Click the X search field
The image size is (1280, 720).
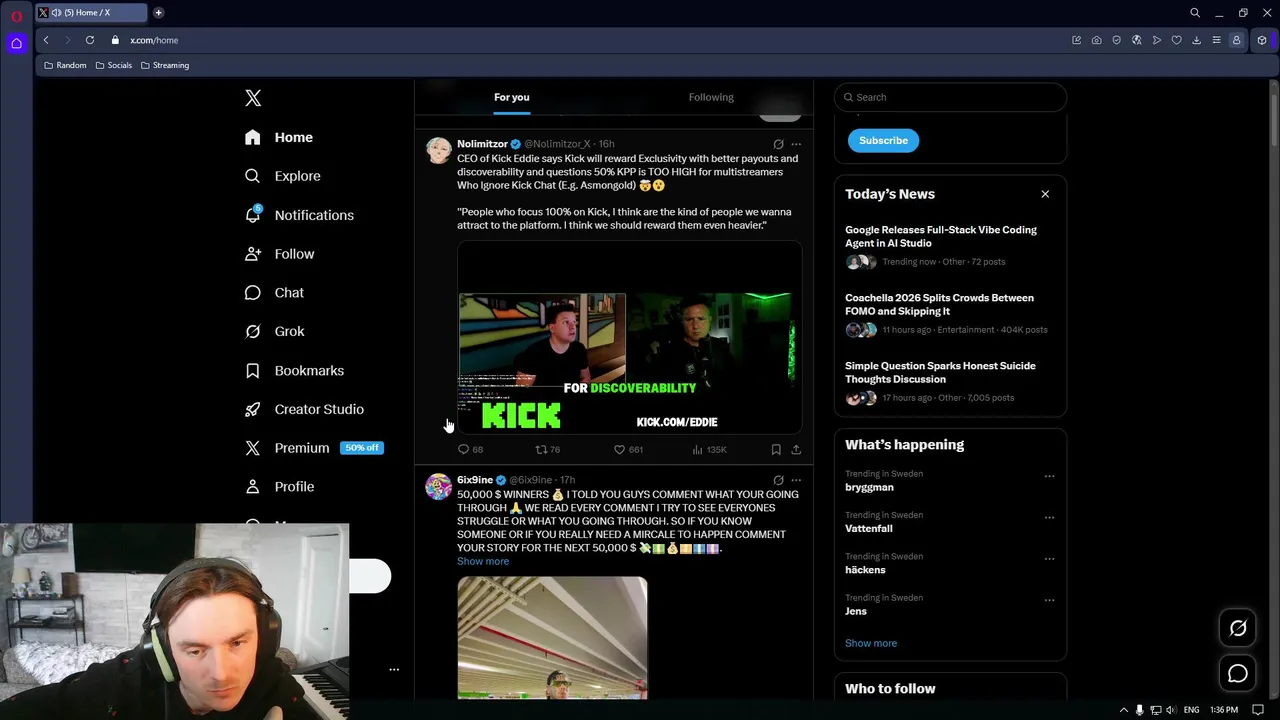950,97
